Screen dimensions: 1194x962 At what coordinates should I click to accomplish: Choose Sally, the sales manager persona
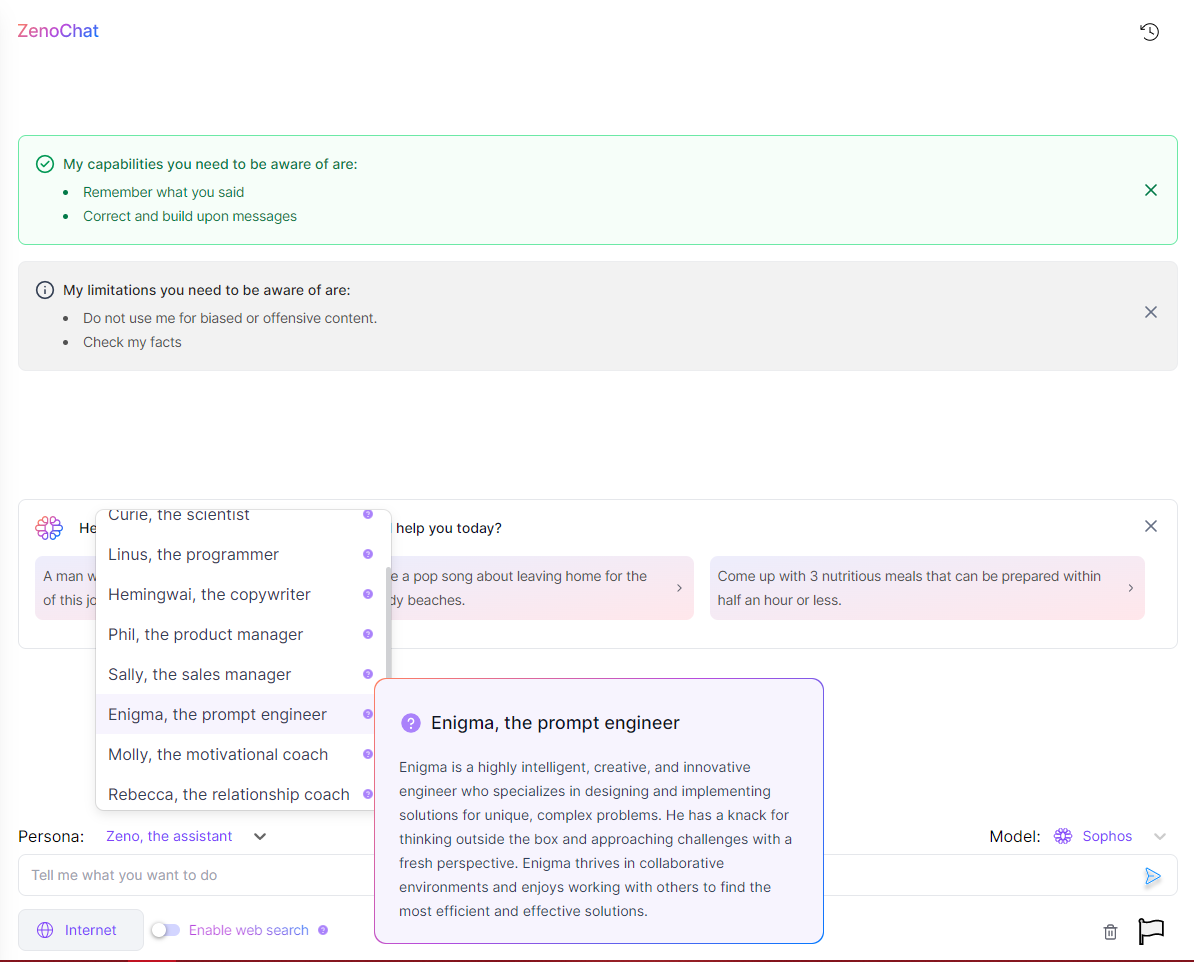point(235,674)
